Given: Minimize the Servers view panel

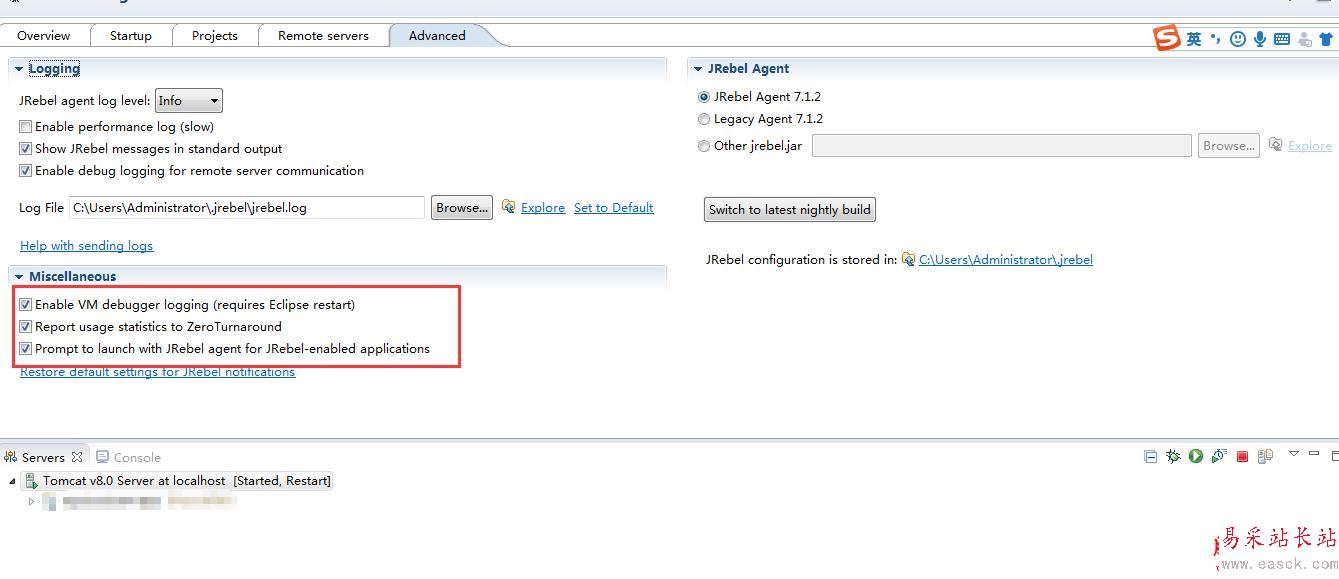Looking at the screenshot, I should tap(1314, 454).
